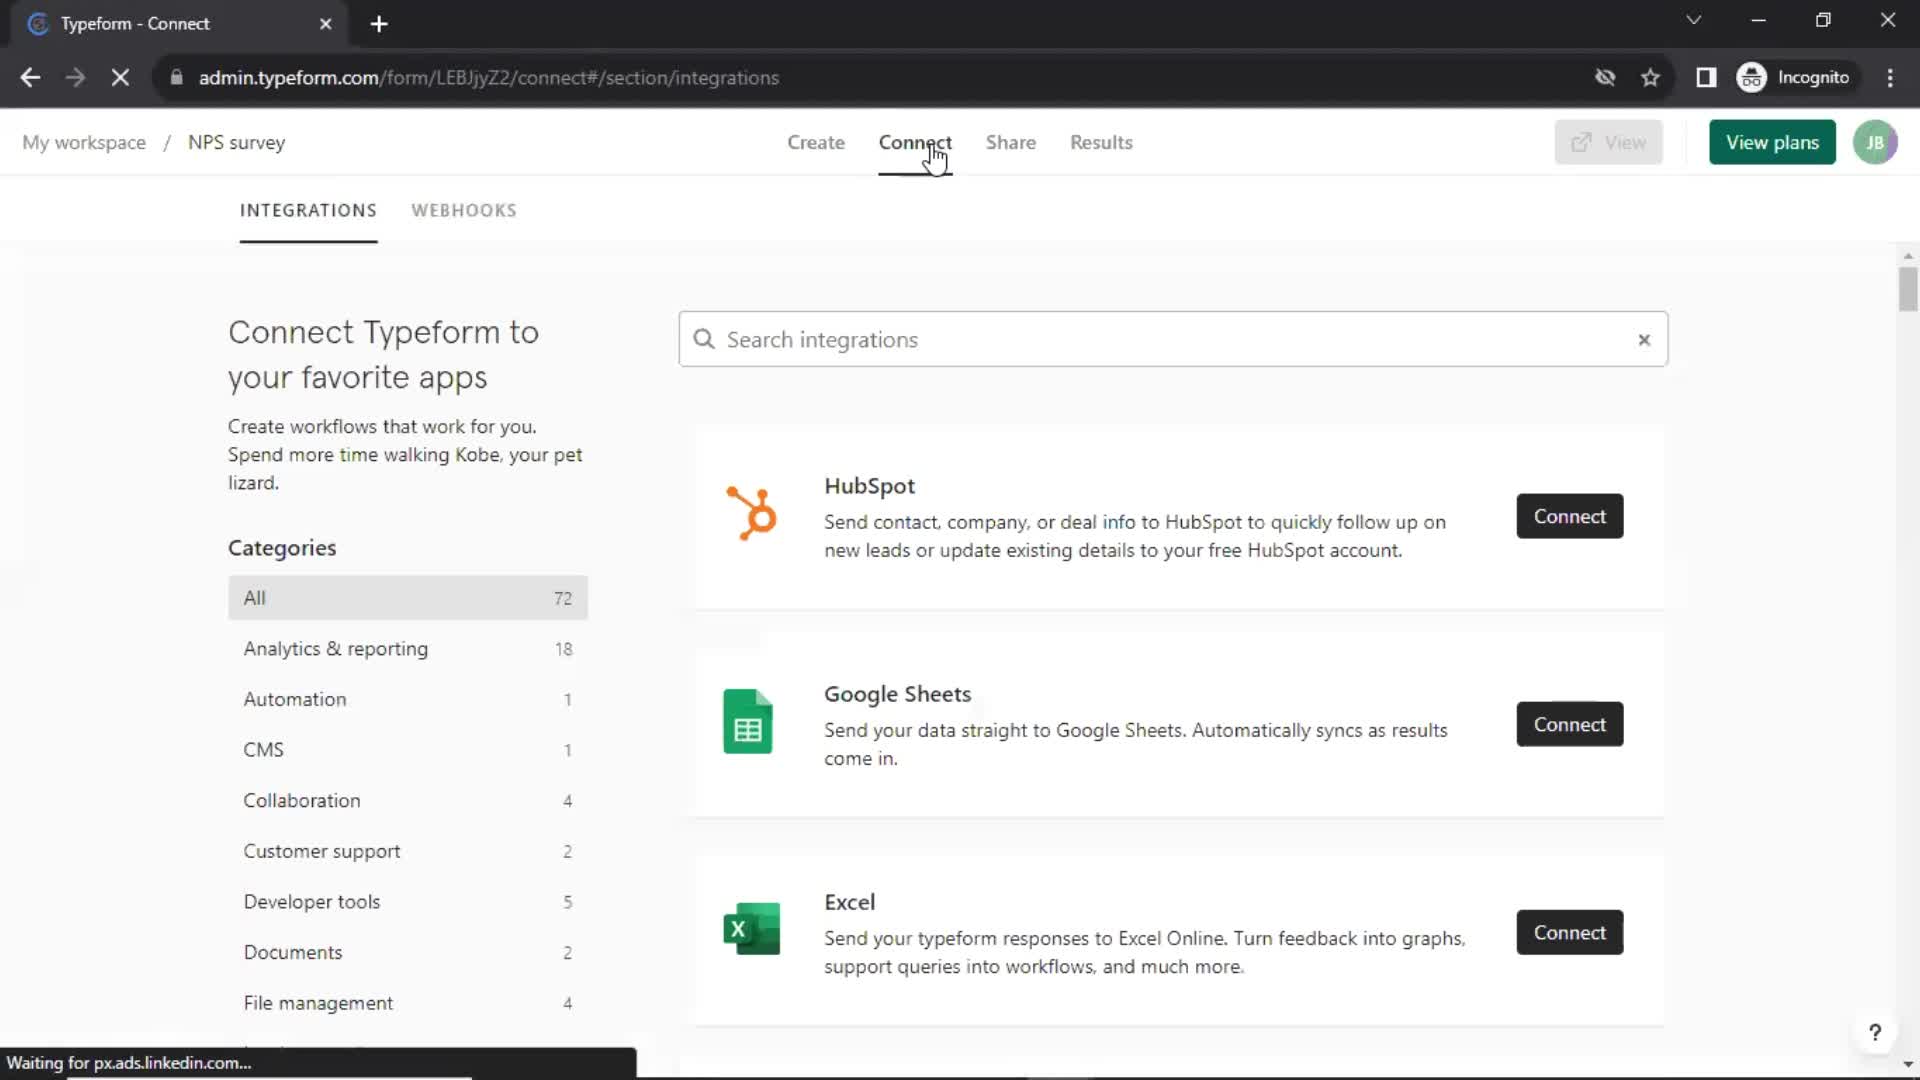Open the browser side panel icon
This screenshot has height=1080, width=1920.
point(1706,77)
